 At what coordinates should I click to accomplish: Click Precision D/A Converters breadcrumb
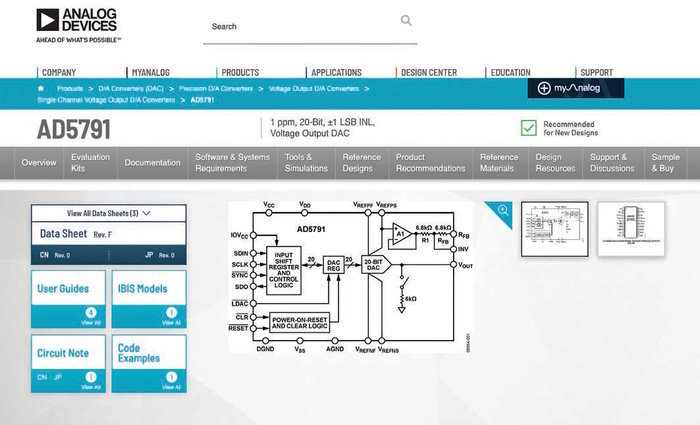pyautogui.click(x=216, y=89)
